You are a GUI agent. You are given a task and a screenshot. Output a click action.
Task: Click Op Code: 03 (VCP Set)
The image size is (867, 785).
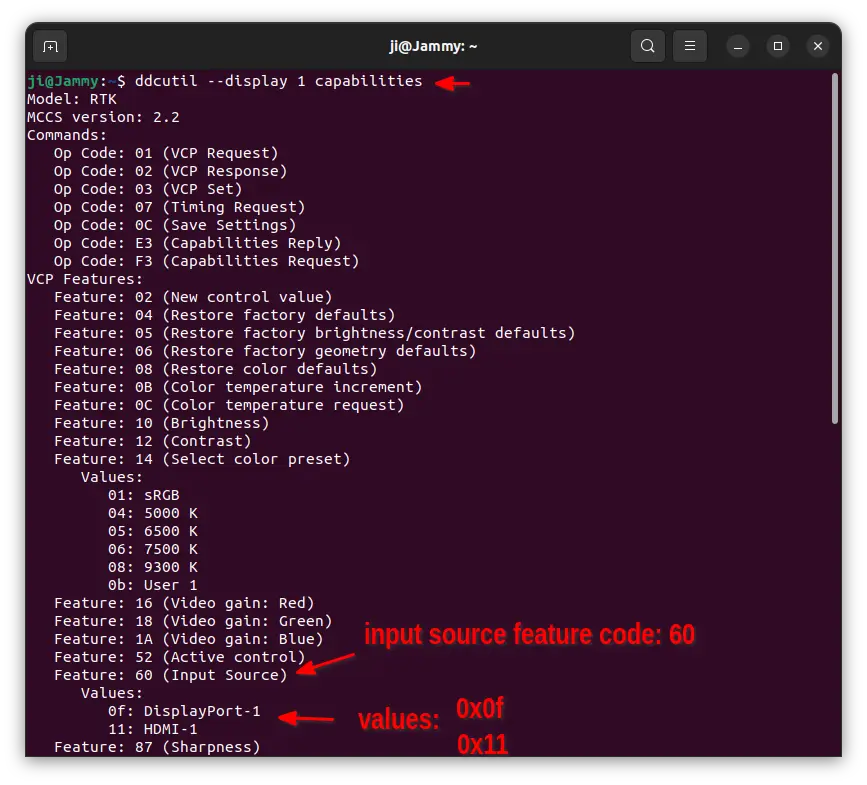coord(148,189)
